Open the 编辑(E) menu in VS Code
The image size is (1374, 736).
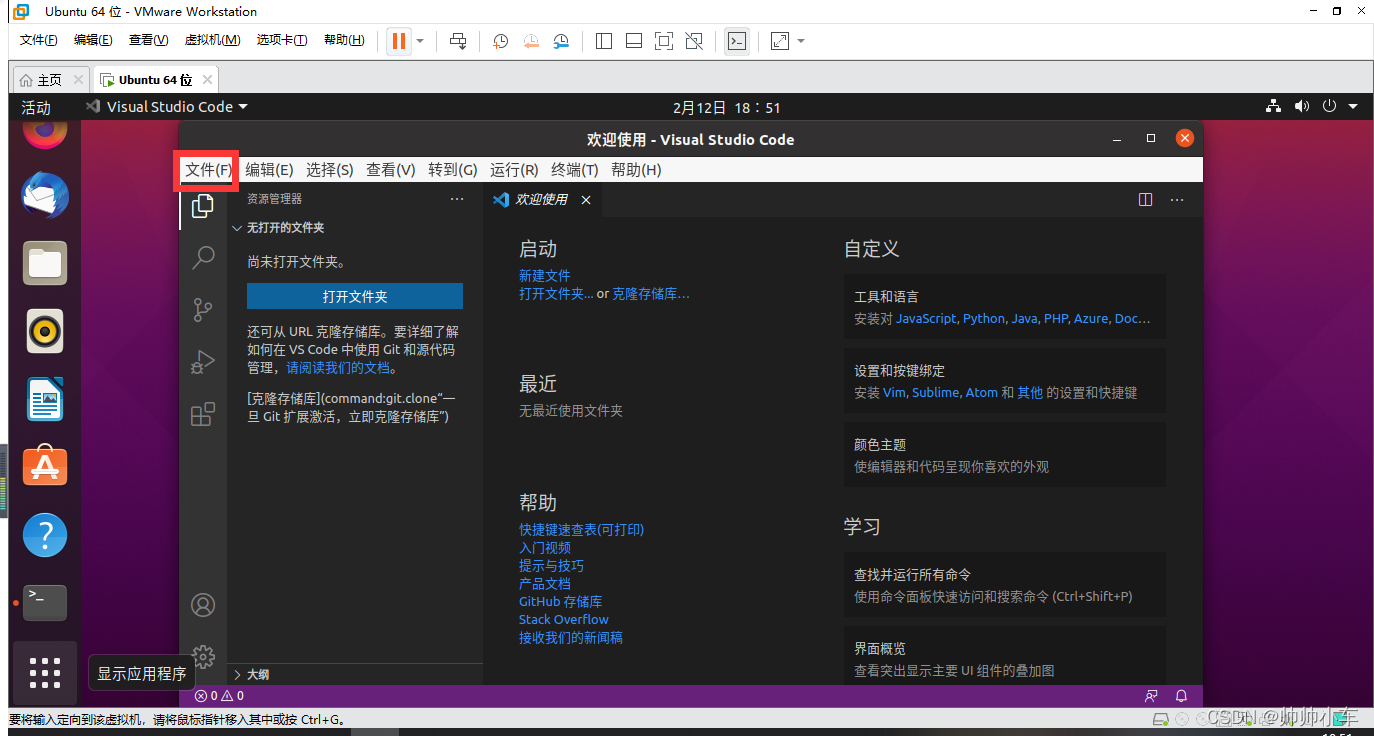click(x=269, y=170)
